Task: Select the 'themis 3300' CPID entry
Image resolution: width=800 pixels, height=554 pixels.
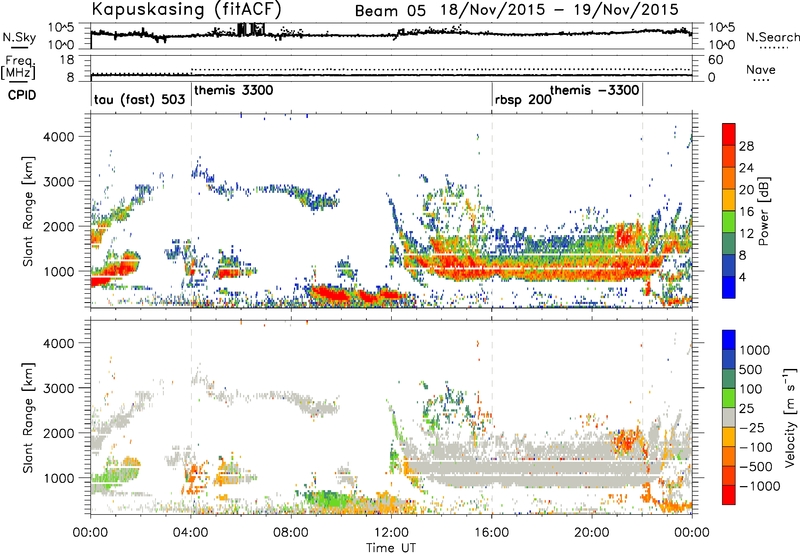Action: coord(234,90)
